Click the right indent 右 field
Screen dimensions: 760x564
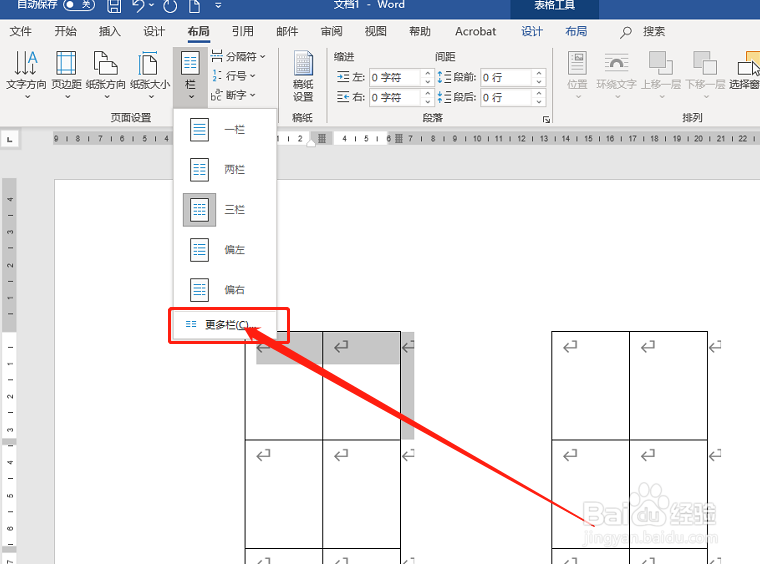tap(396, 97)
